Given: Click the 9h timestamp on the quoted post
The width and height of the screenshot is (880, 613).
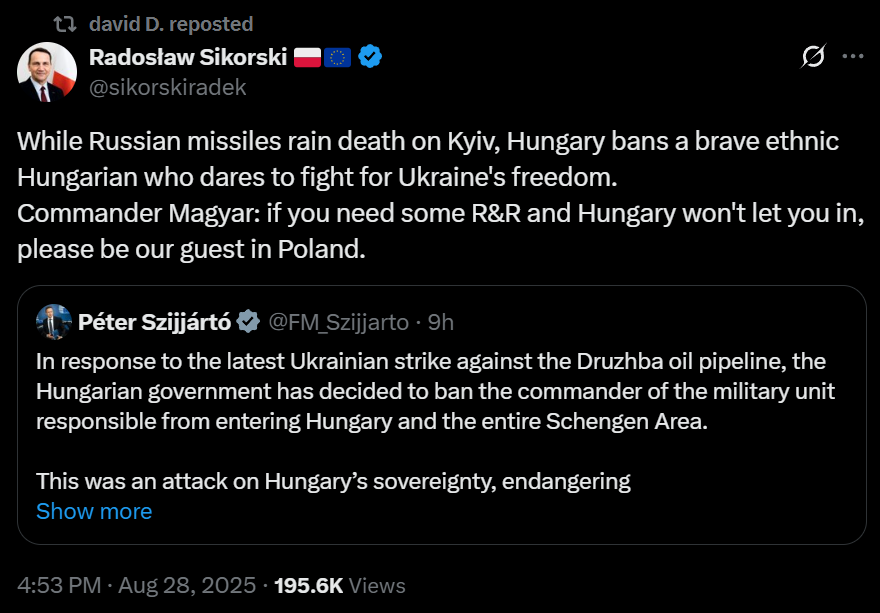Looking at the screenshot, I should 441,322.
